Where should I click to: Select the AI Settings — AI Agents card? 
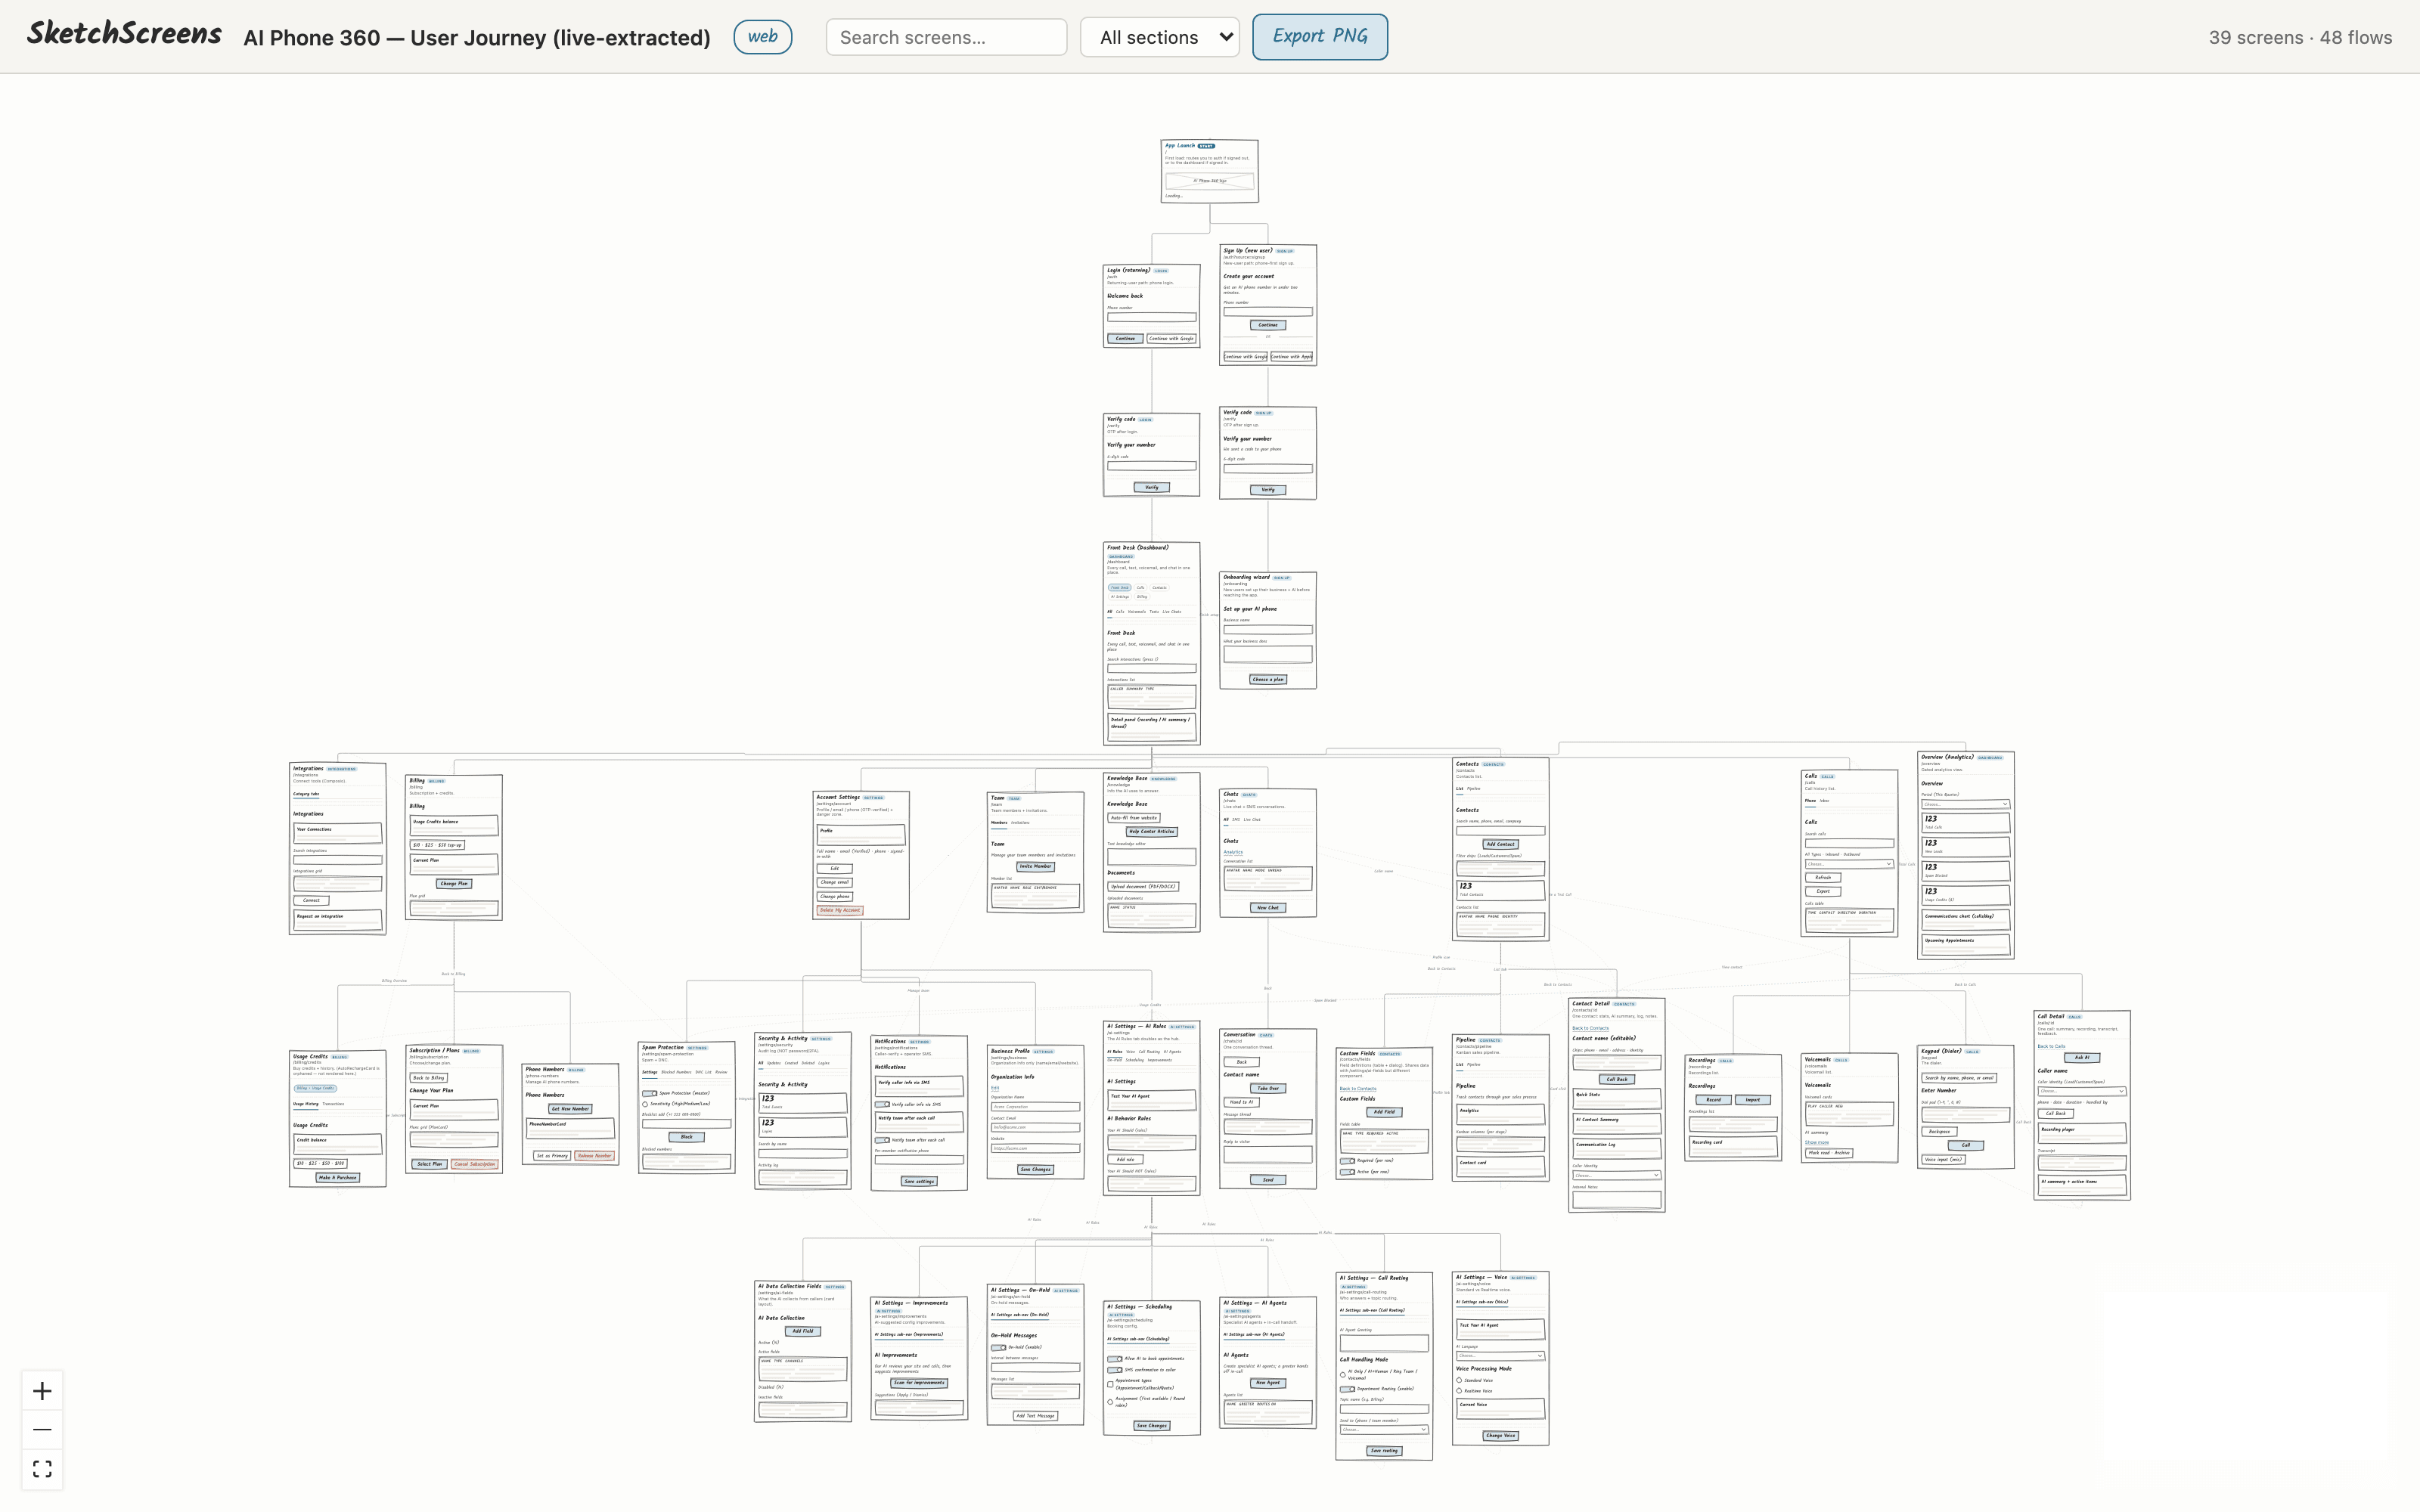1268,1364
